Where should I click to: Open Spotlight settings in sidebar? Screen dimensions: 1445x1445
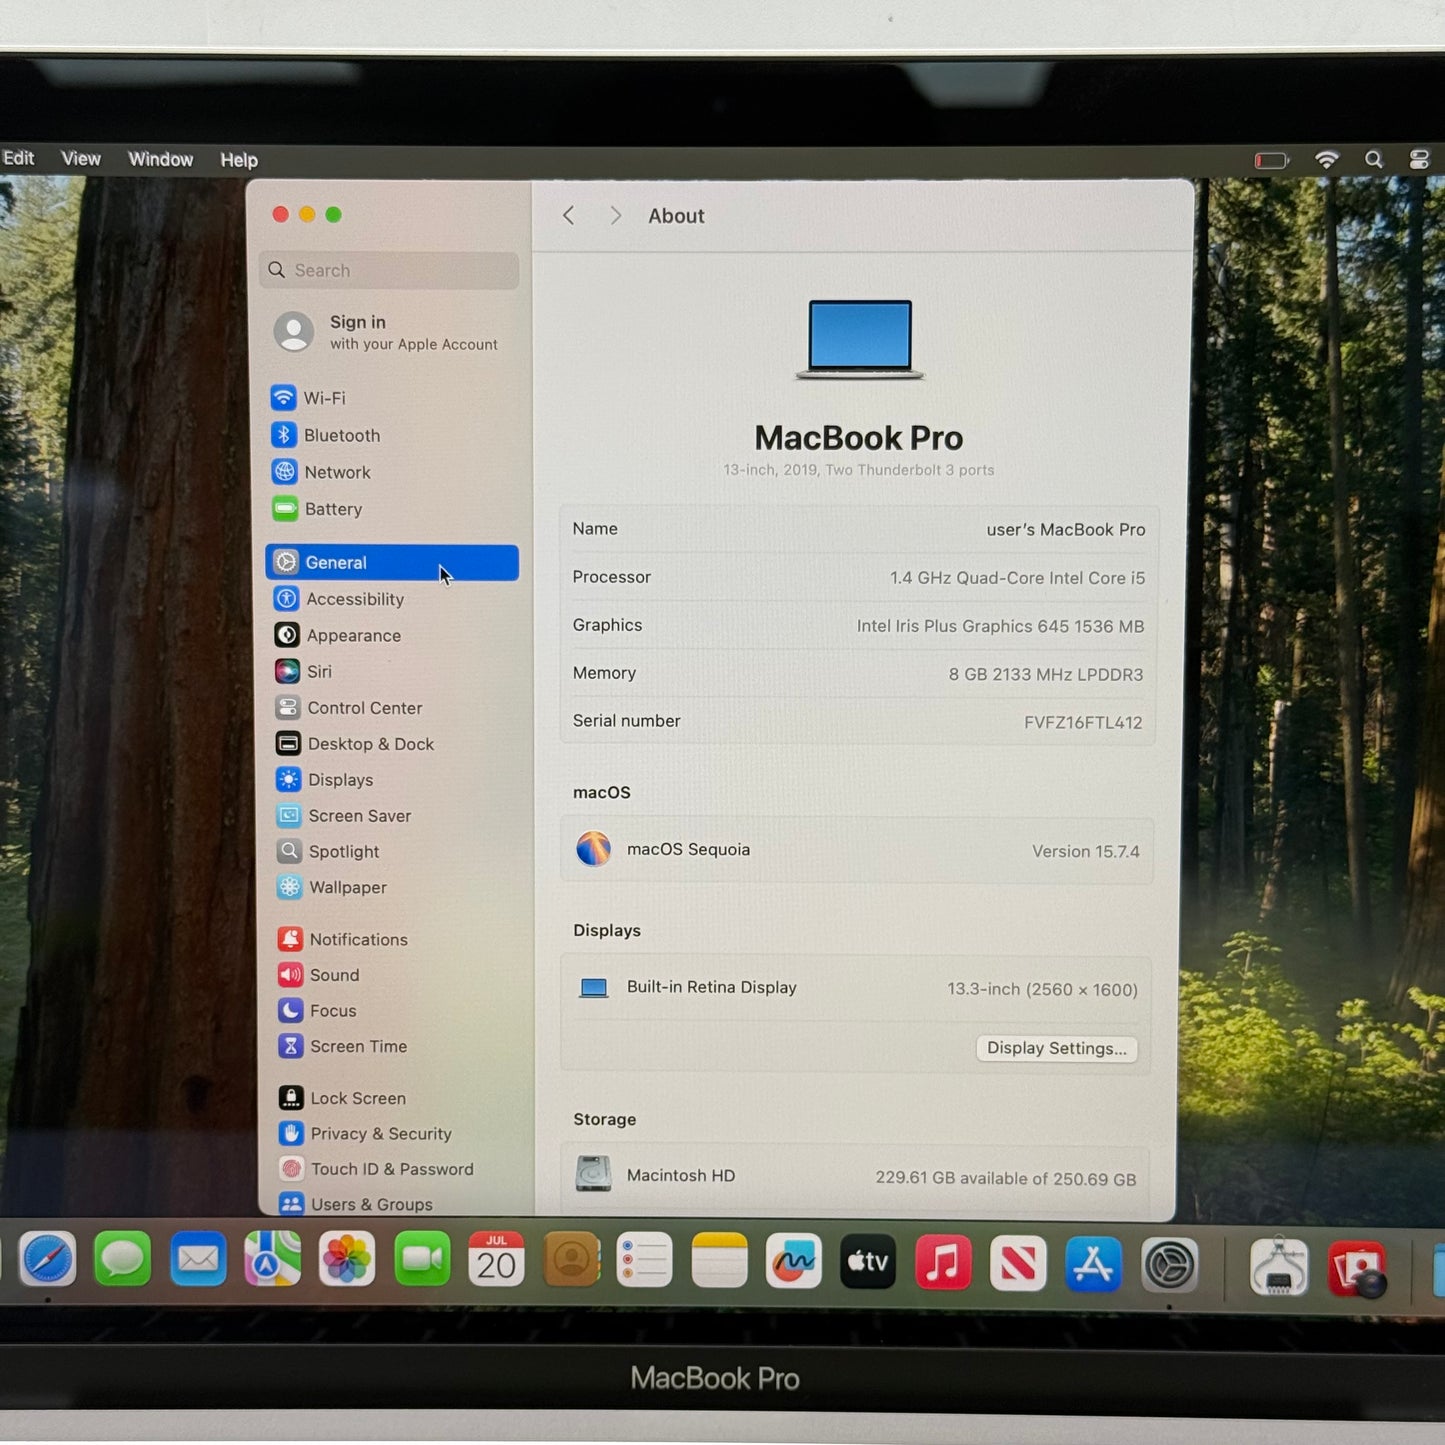pos(391,851)
